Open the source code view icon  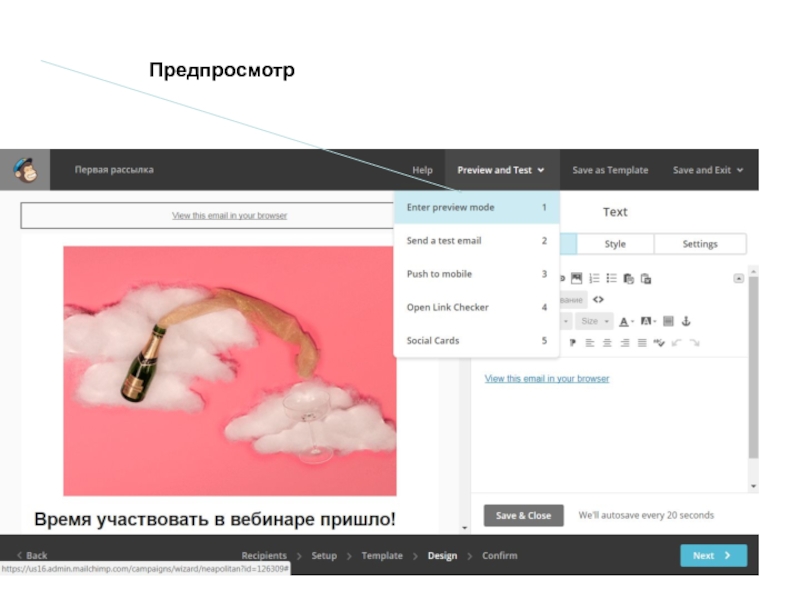(598, 299)
